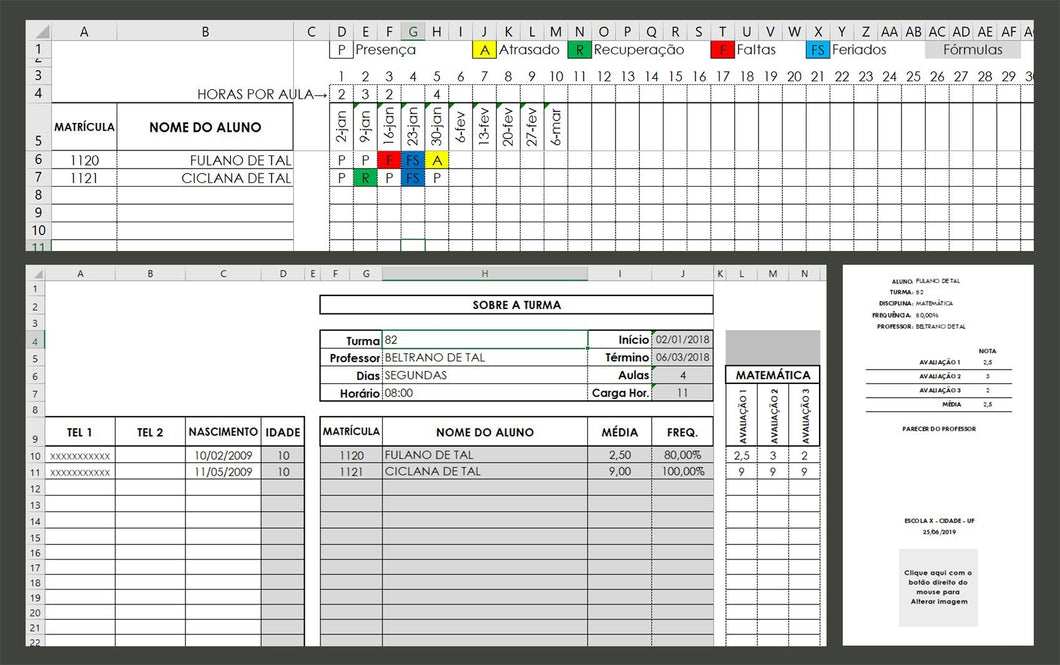Select FULANO's Freq. cell showing 80,00%

click(682, 455)
